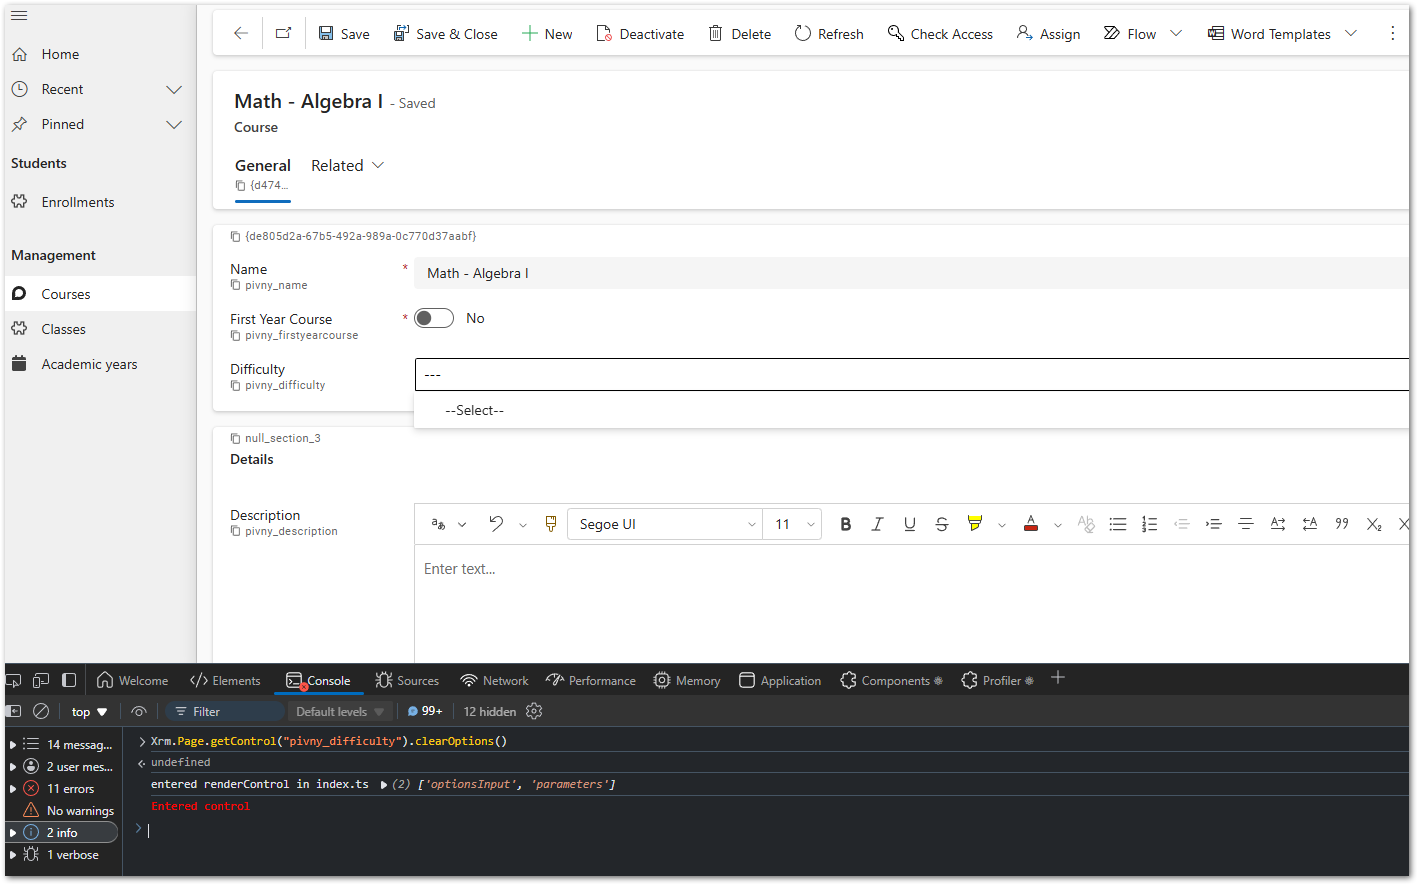Toggle First Year Course switch
Image resolution: width=1418 pixels, height=885 pixels.
(x=434, y=318)
